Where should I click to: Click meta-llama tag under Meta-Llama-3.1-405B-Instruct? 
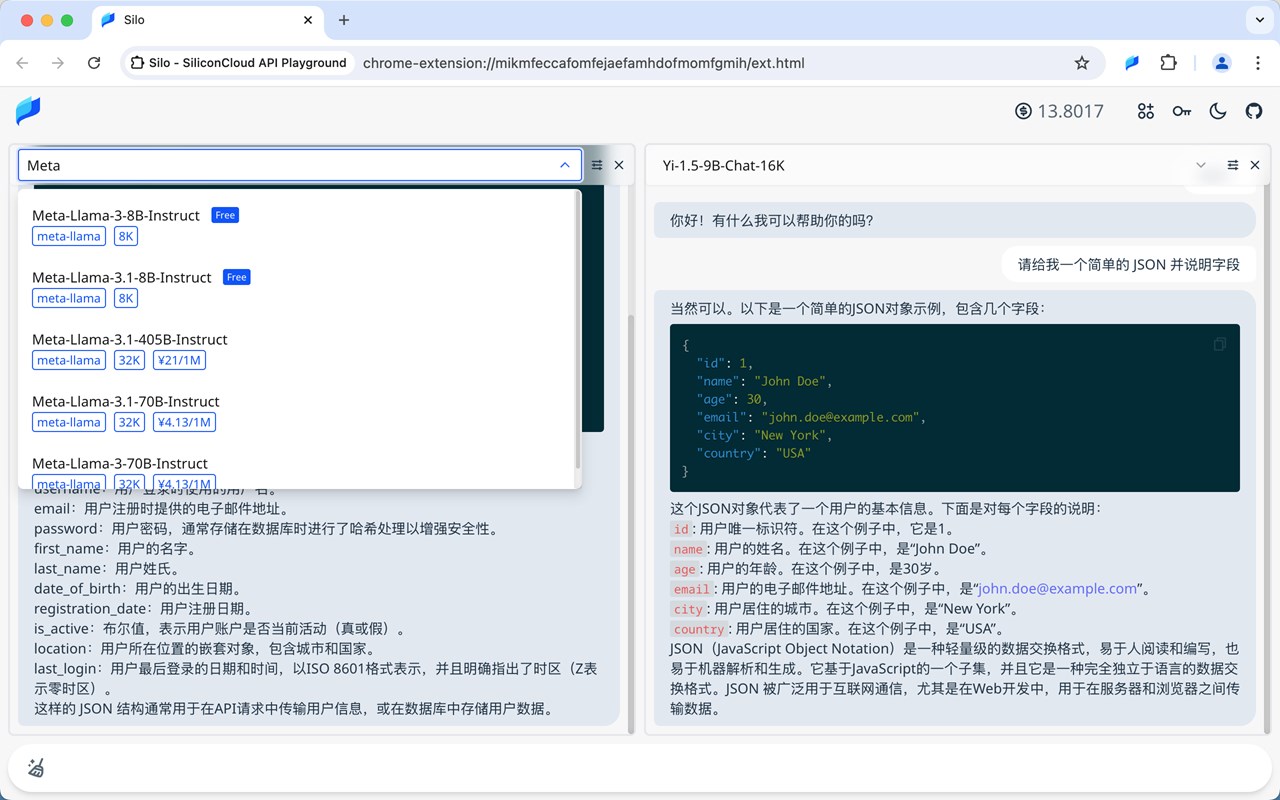tap(69, 360)
